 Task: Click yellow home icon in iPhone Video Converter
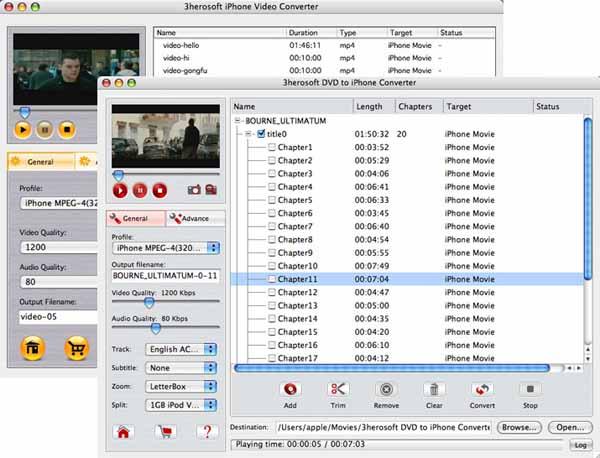click(x=33, y=348)
